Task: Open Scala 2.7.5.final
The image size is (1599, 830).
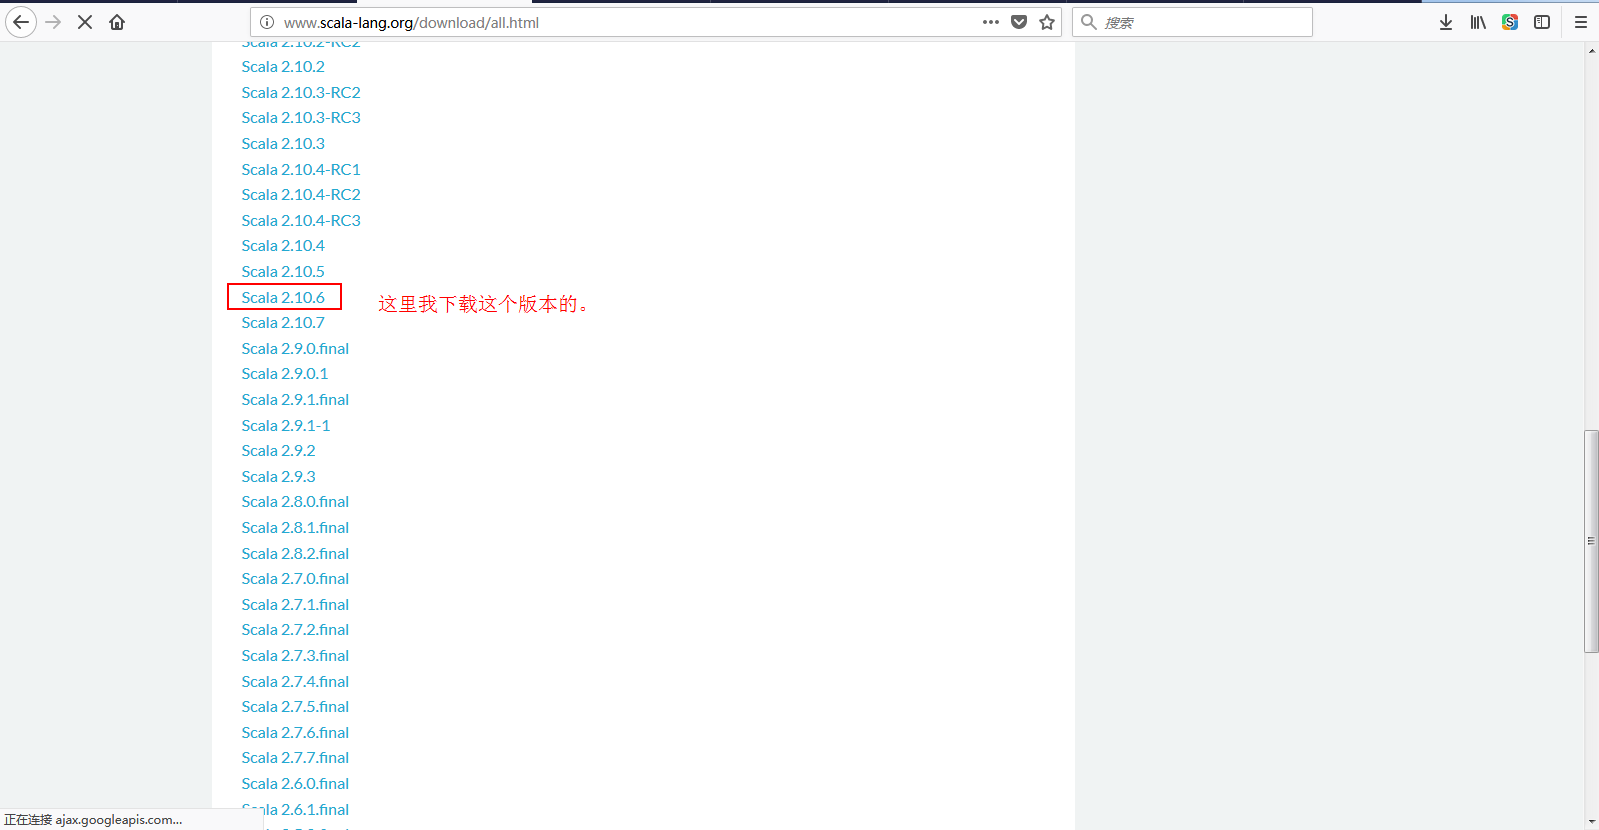Action: tap(295, 707)
